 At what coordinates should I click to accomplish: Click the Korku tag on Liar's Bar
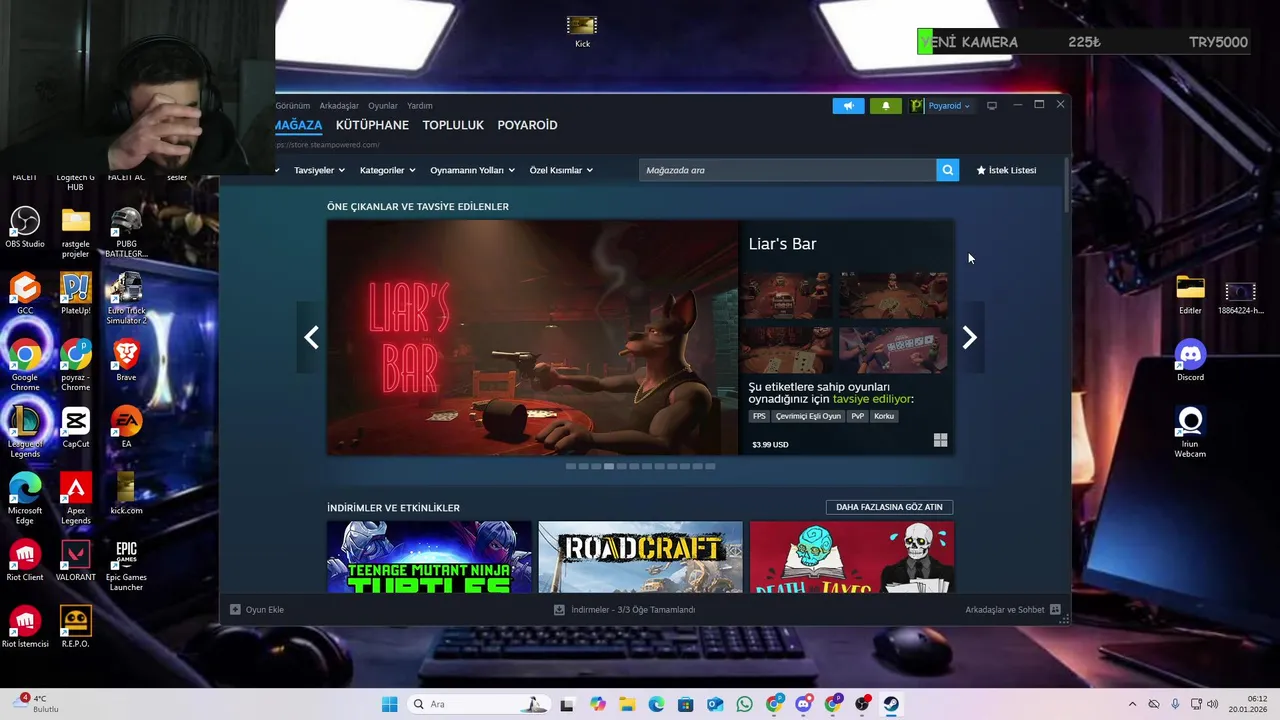tap(884, 416)
